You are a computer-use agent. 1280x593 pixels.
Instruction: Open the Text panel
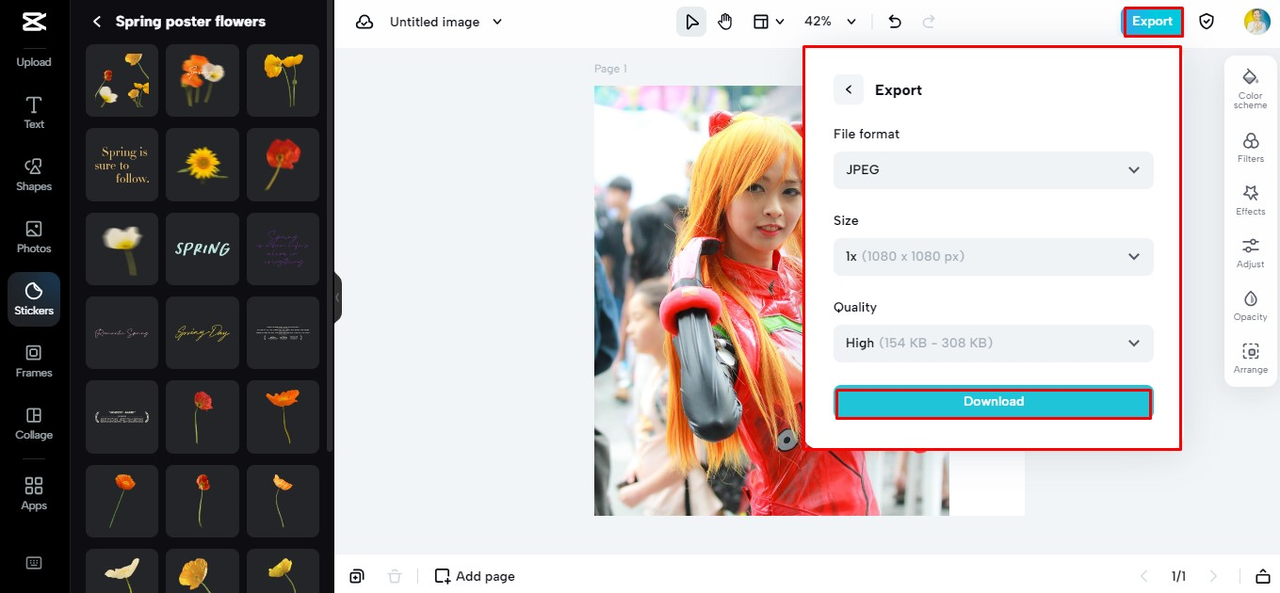click(x=33, y=113)
